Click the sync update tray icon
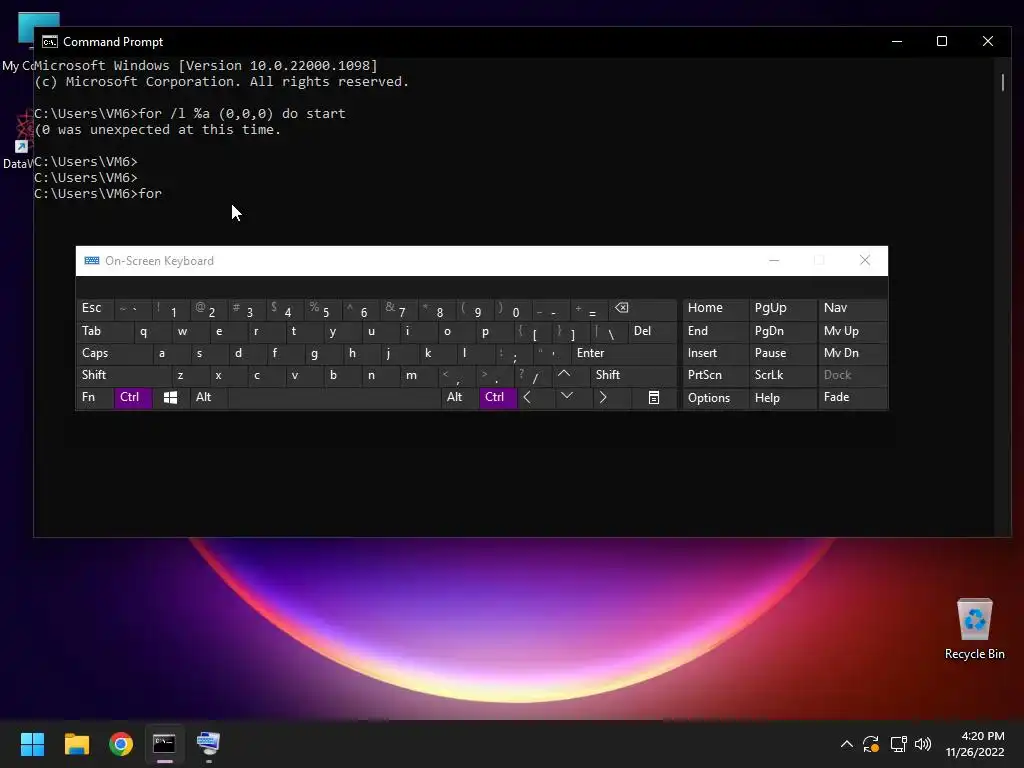 pyautogui.click(x=871, y=744)
